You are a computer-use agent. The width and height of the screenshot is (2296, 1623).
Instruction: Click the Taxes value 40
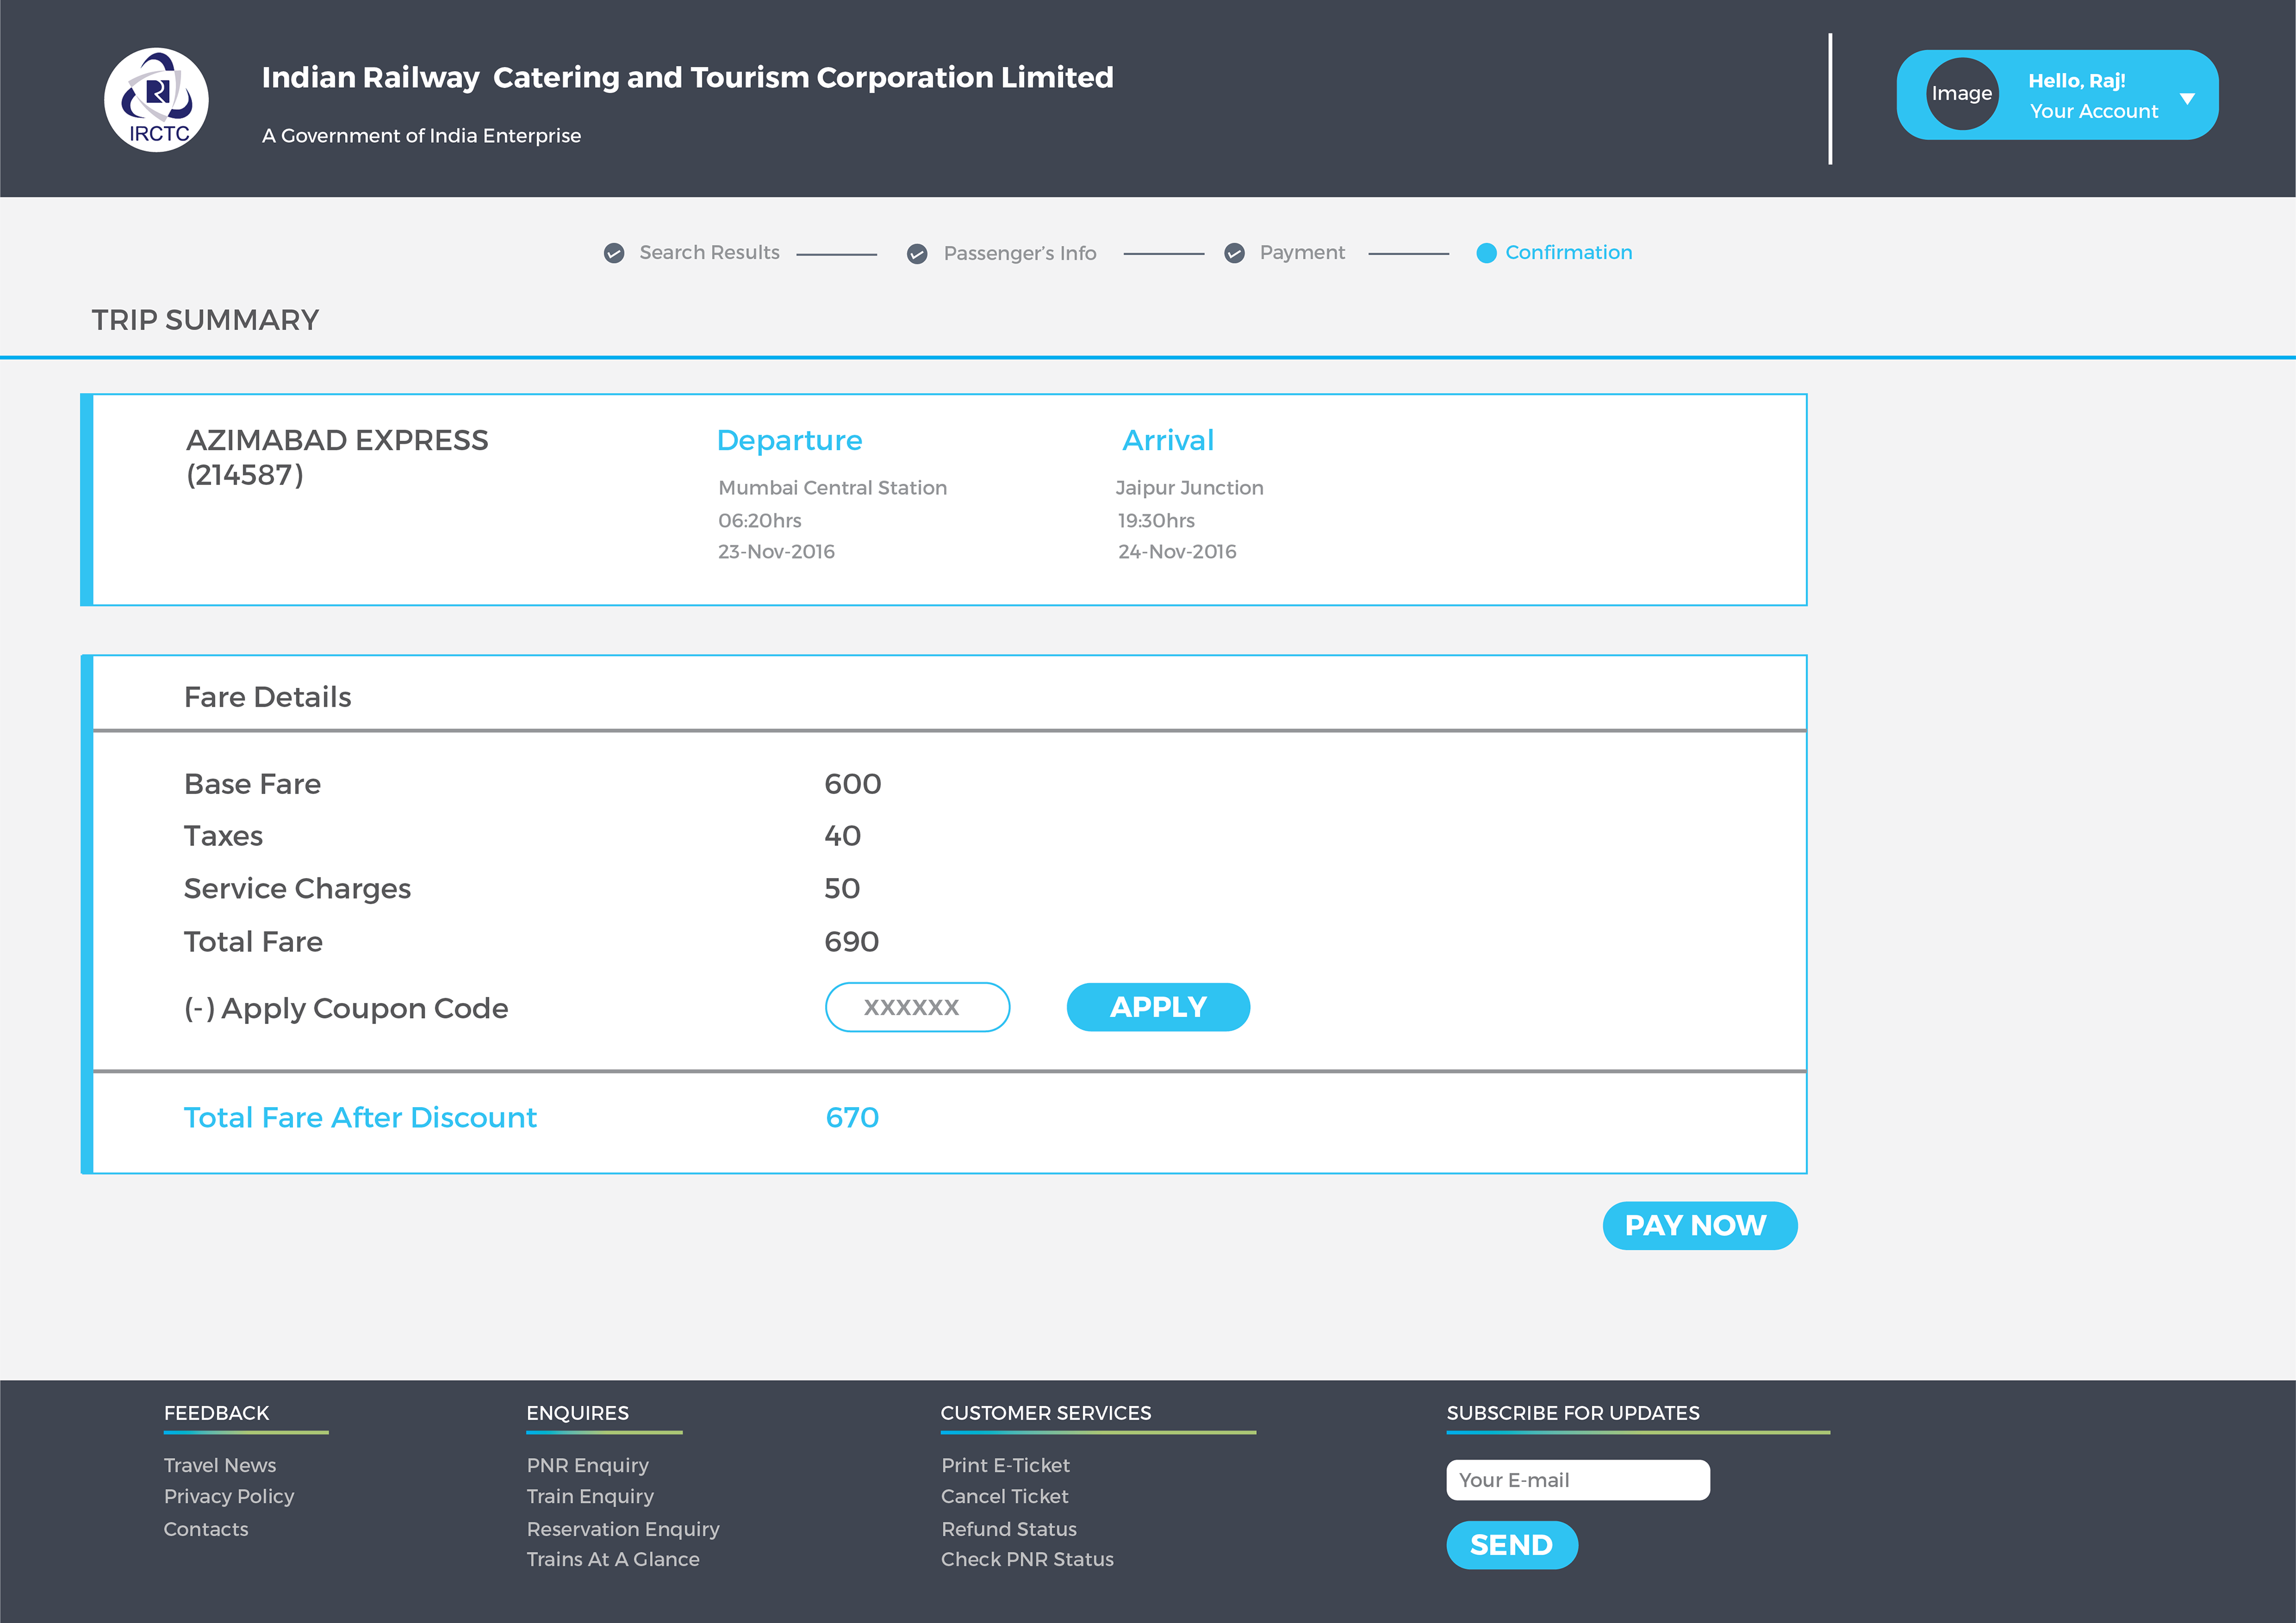pos(843,836)
